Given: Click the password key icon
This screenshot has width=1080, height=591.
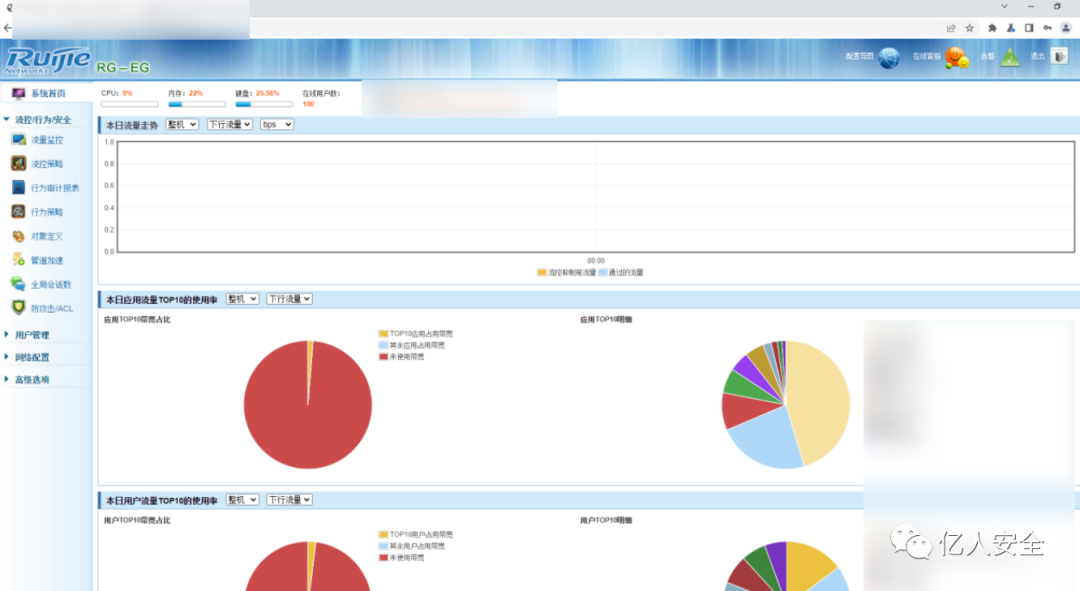Looking at the screenshot, I should pos(1048,28).
